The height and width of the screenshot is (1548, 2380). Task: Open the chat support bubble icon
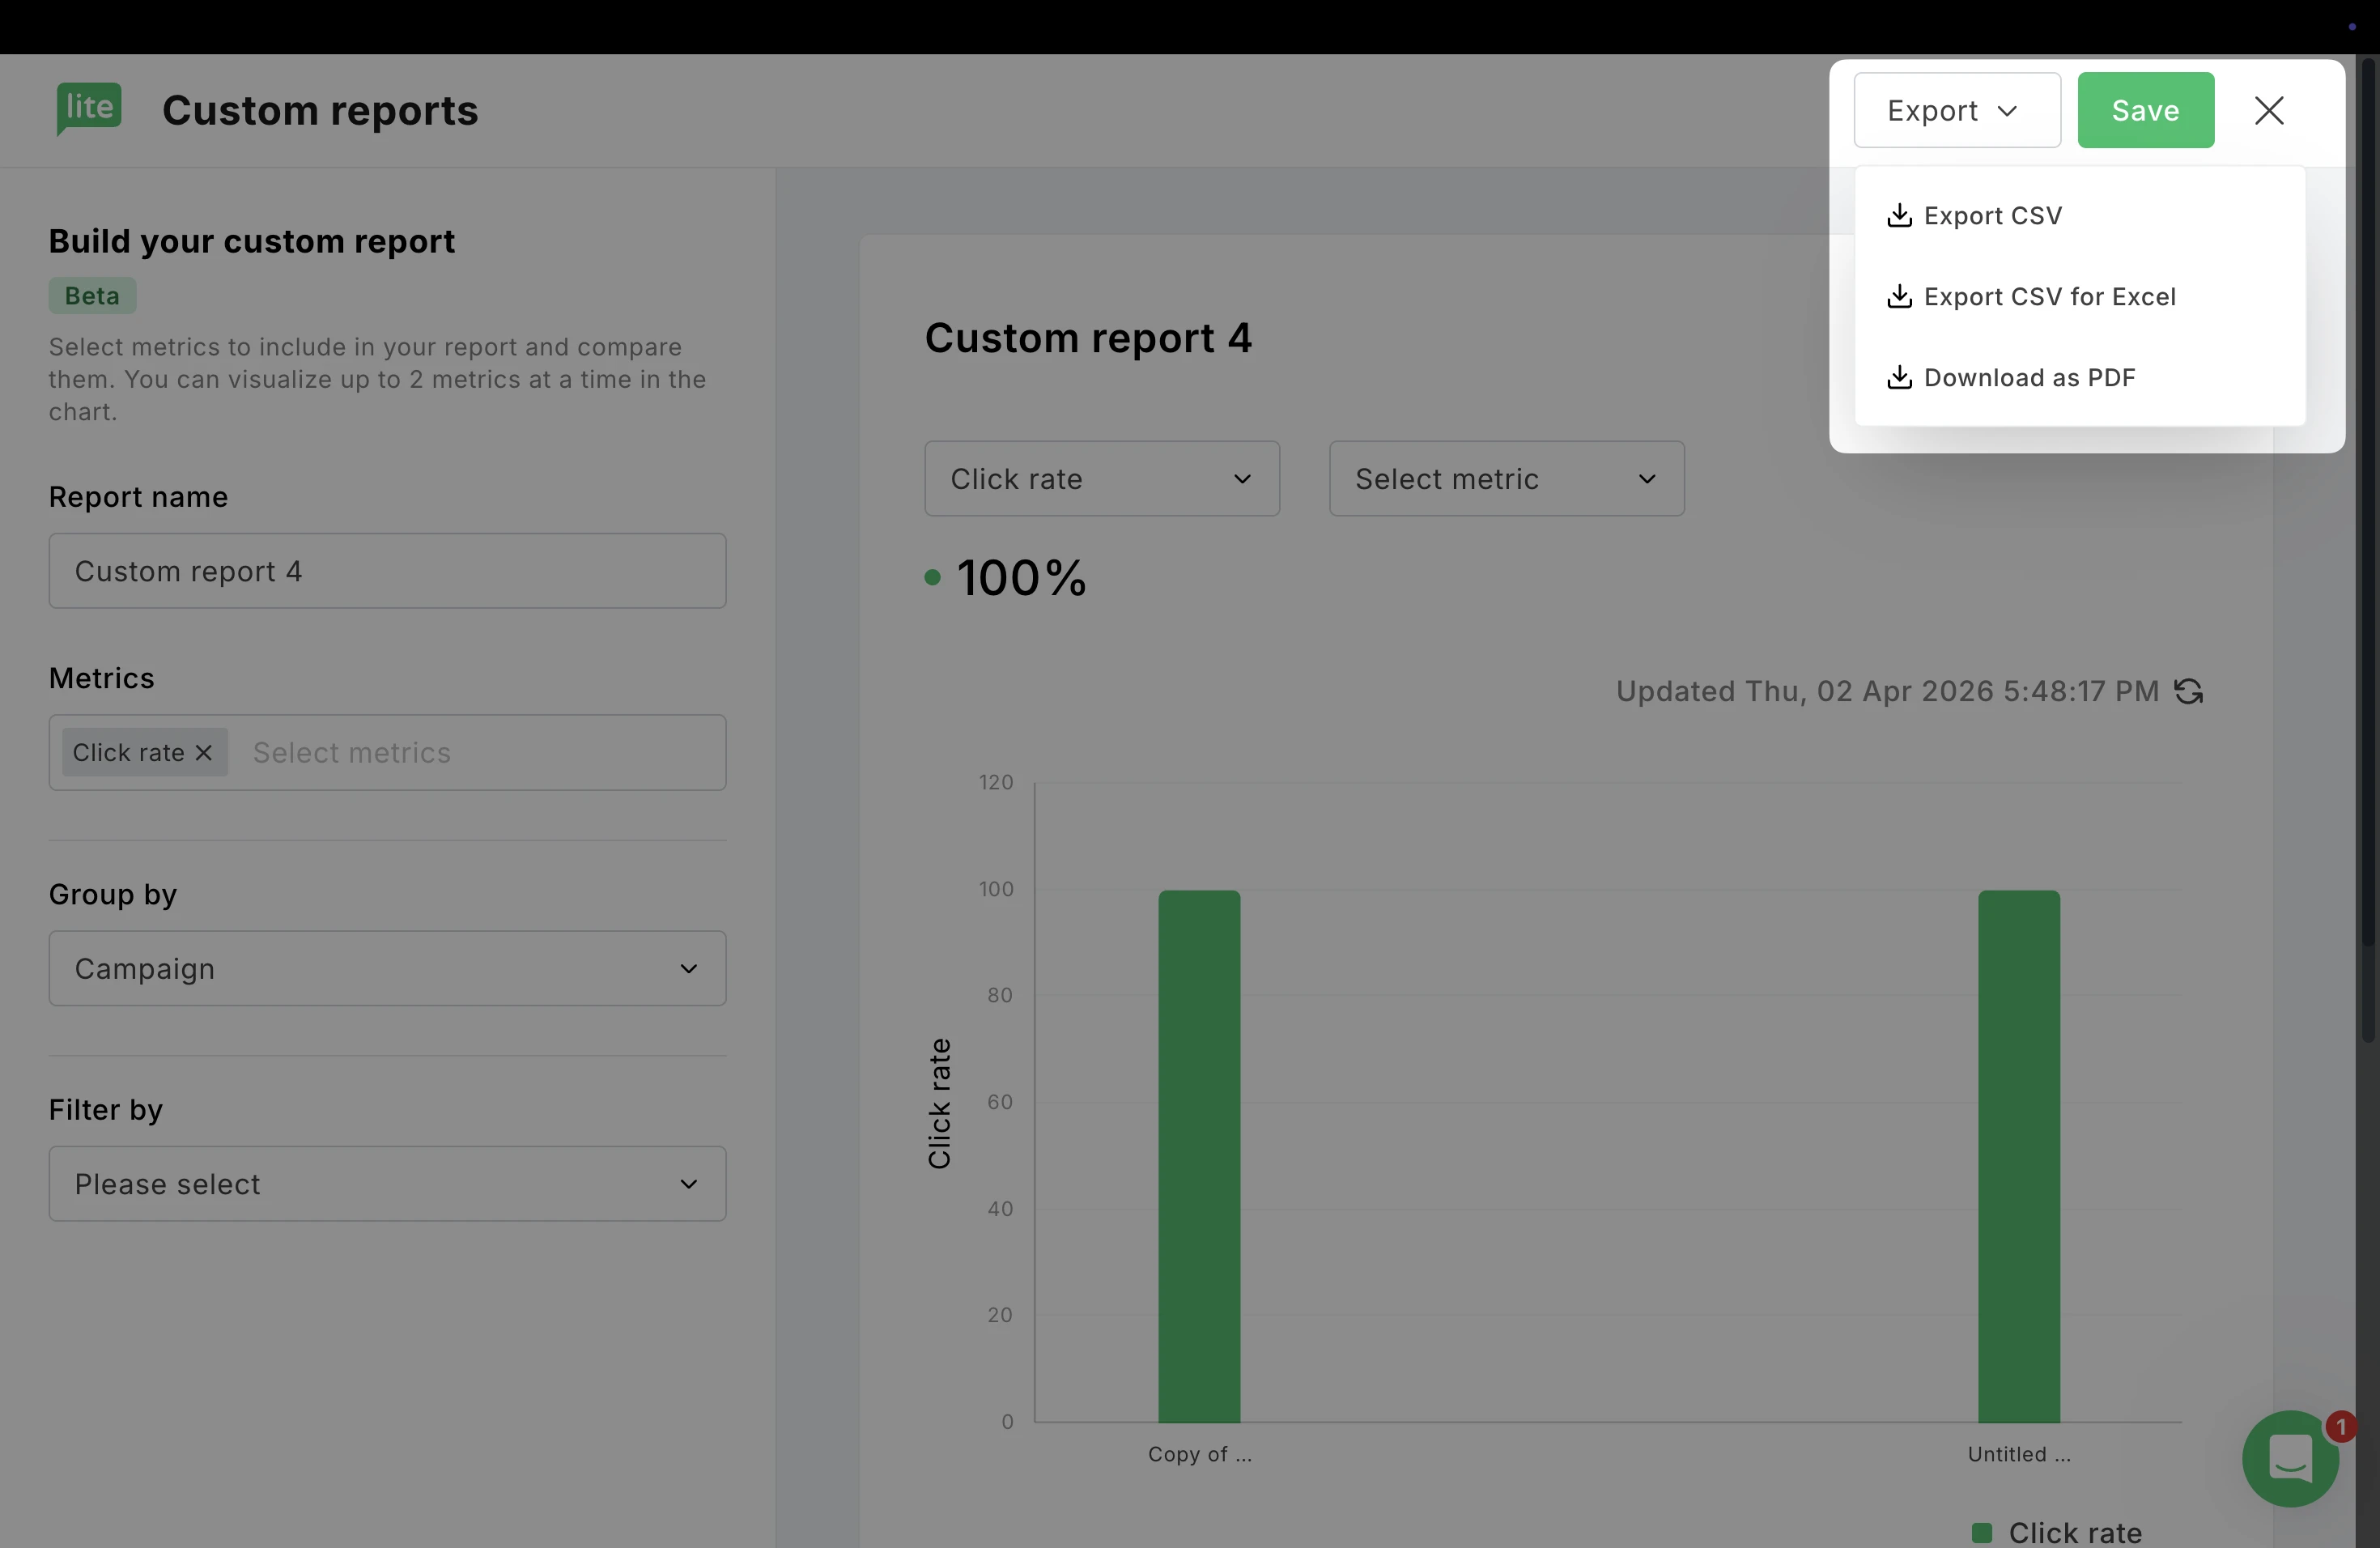[x=2289, y=1458]
